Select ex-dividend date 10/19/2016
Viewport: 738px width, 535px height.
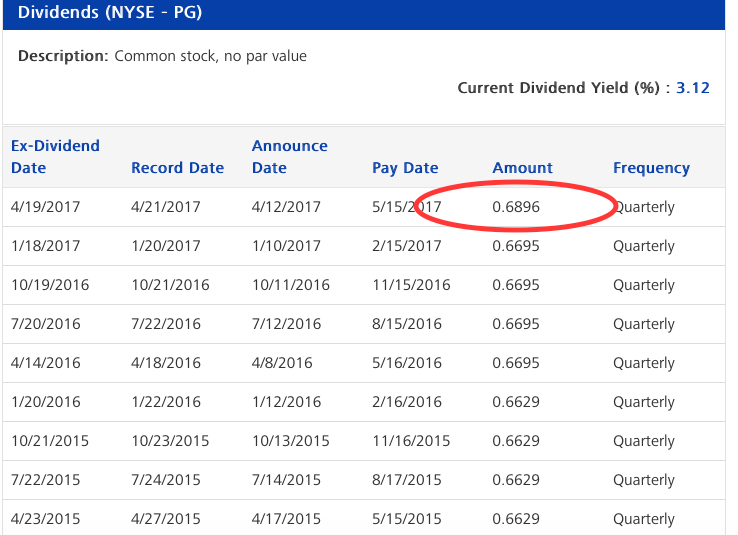pos(50,285)
